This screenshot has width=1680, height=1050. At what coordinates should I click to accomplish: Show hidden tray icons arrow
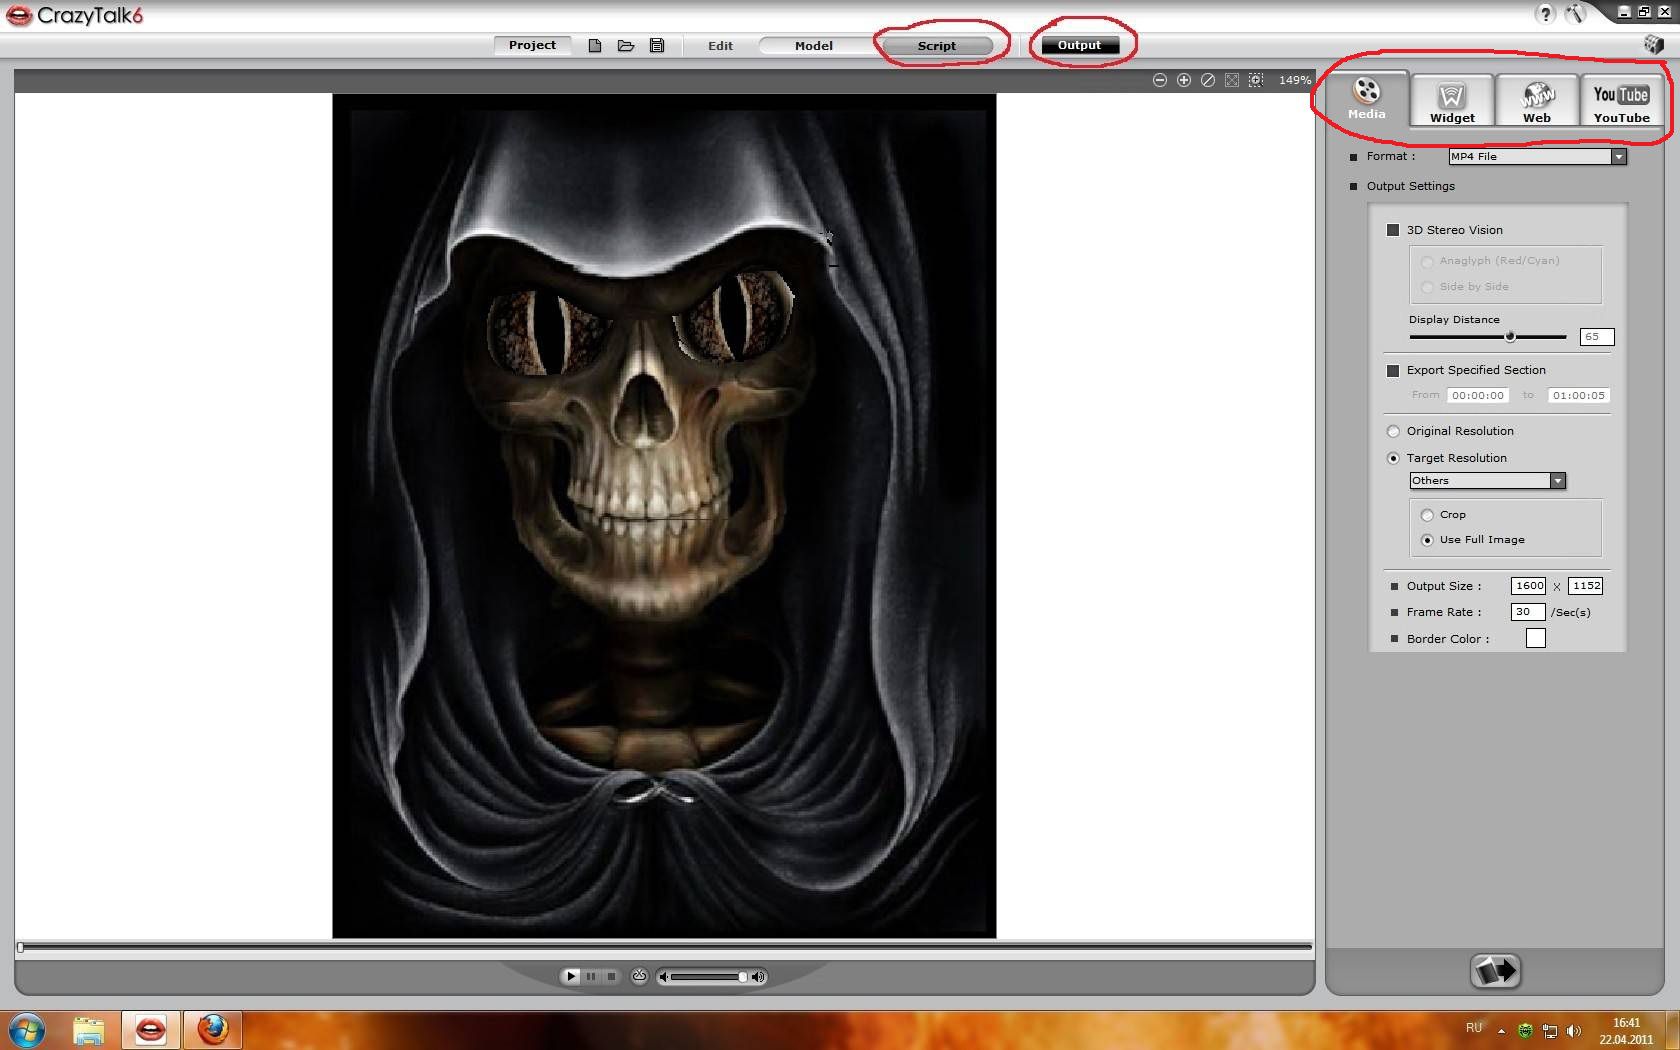(x=1501, y=1031)
